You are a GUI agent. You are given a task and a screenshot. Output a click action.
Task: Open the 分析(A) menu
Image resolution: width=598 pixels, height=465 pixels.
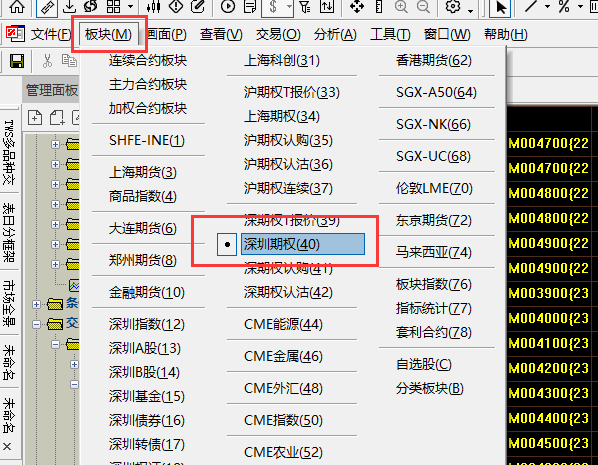tap(335, 34)
